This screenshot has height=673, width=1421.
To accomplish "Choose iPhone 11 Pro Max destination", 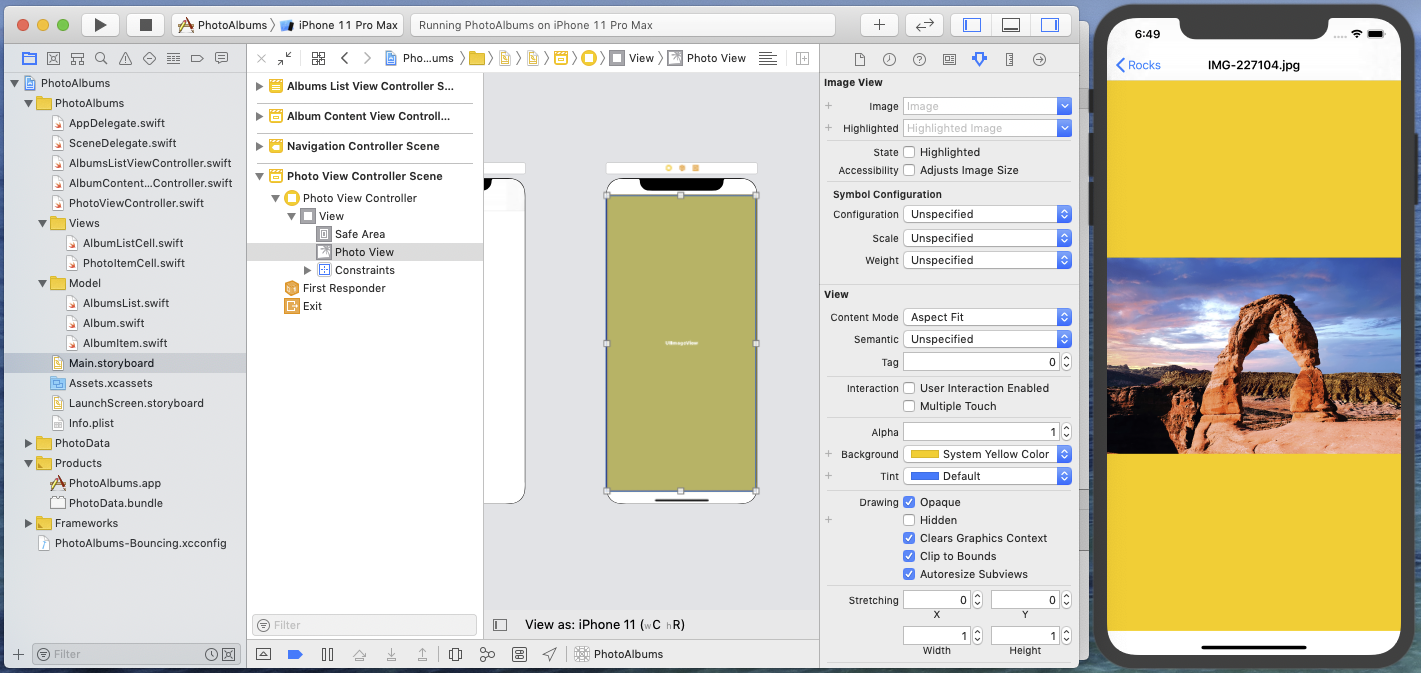I will coord(339,25).
